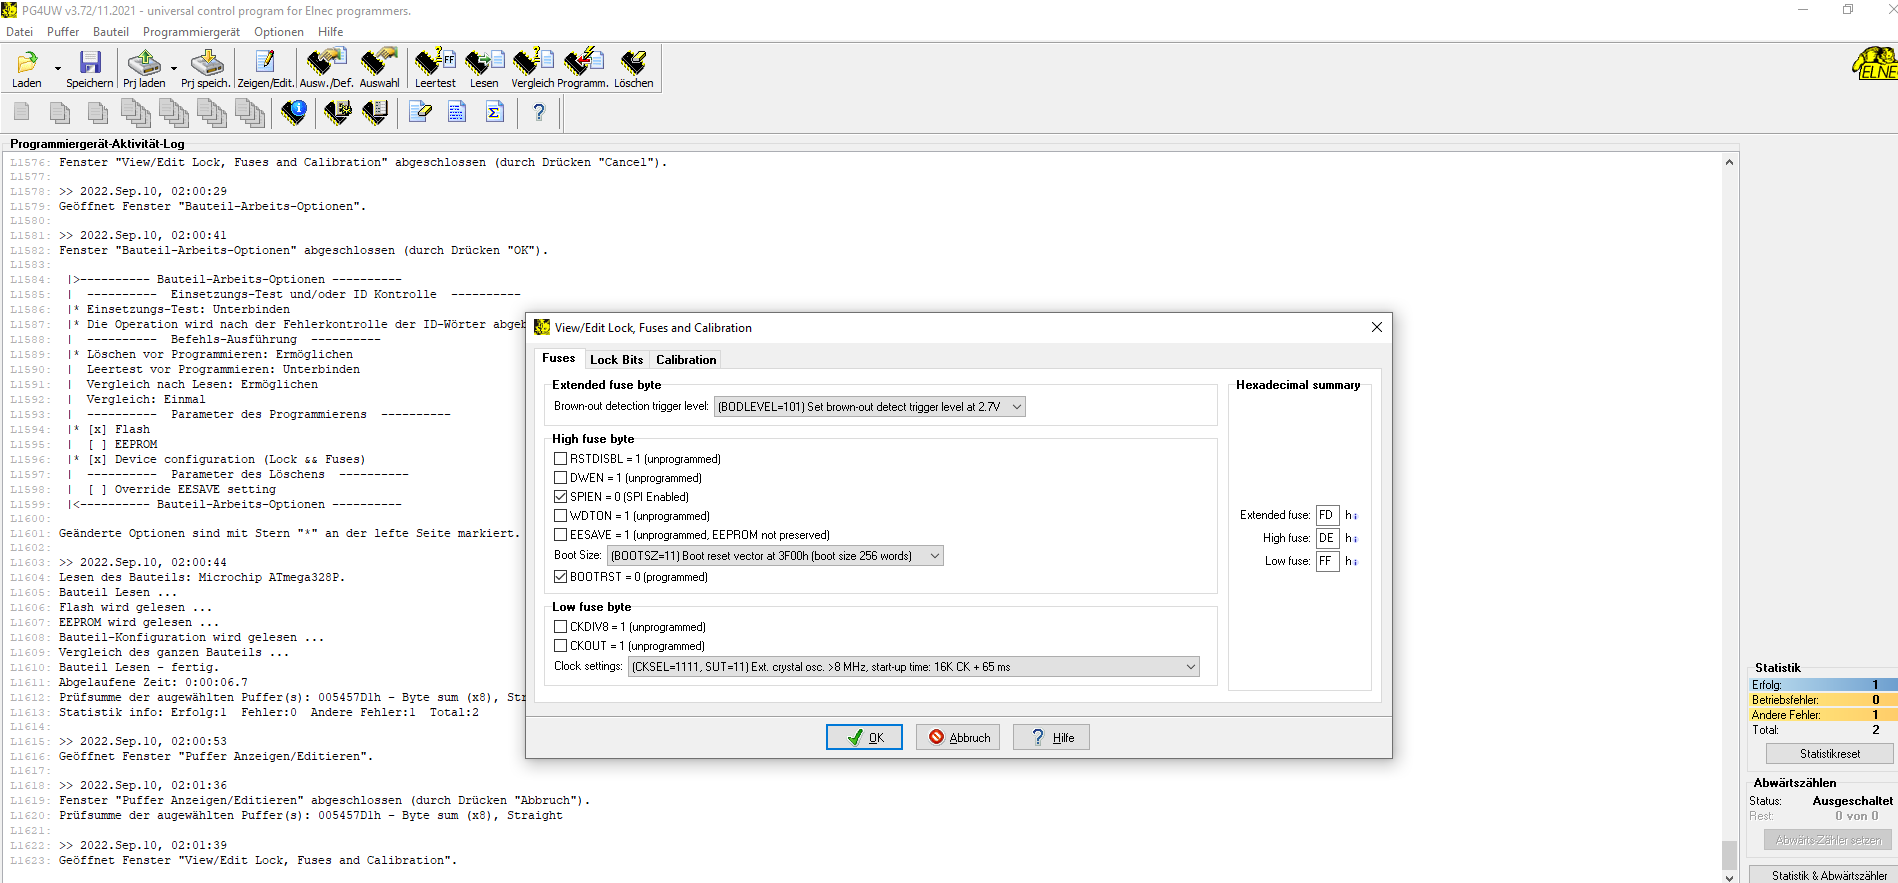The height and width of the screenshot is (883, 1898).
Task: Click the log scrollbar thumb
Action: click(1729, 855)
